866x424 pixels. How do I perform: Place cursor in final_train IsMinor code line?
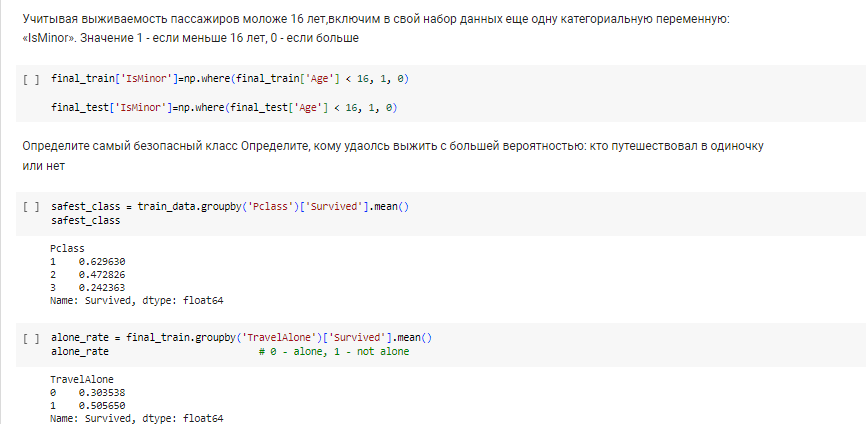(x=230, y=79)
